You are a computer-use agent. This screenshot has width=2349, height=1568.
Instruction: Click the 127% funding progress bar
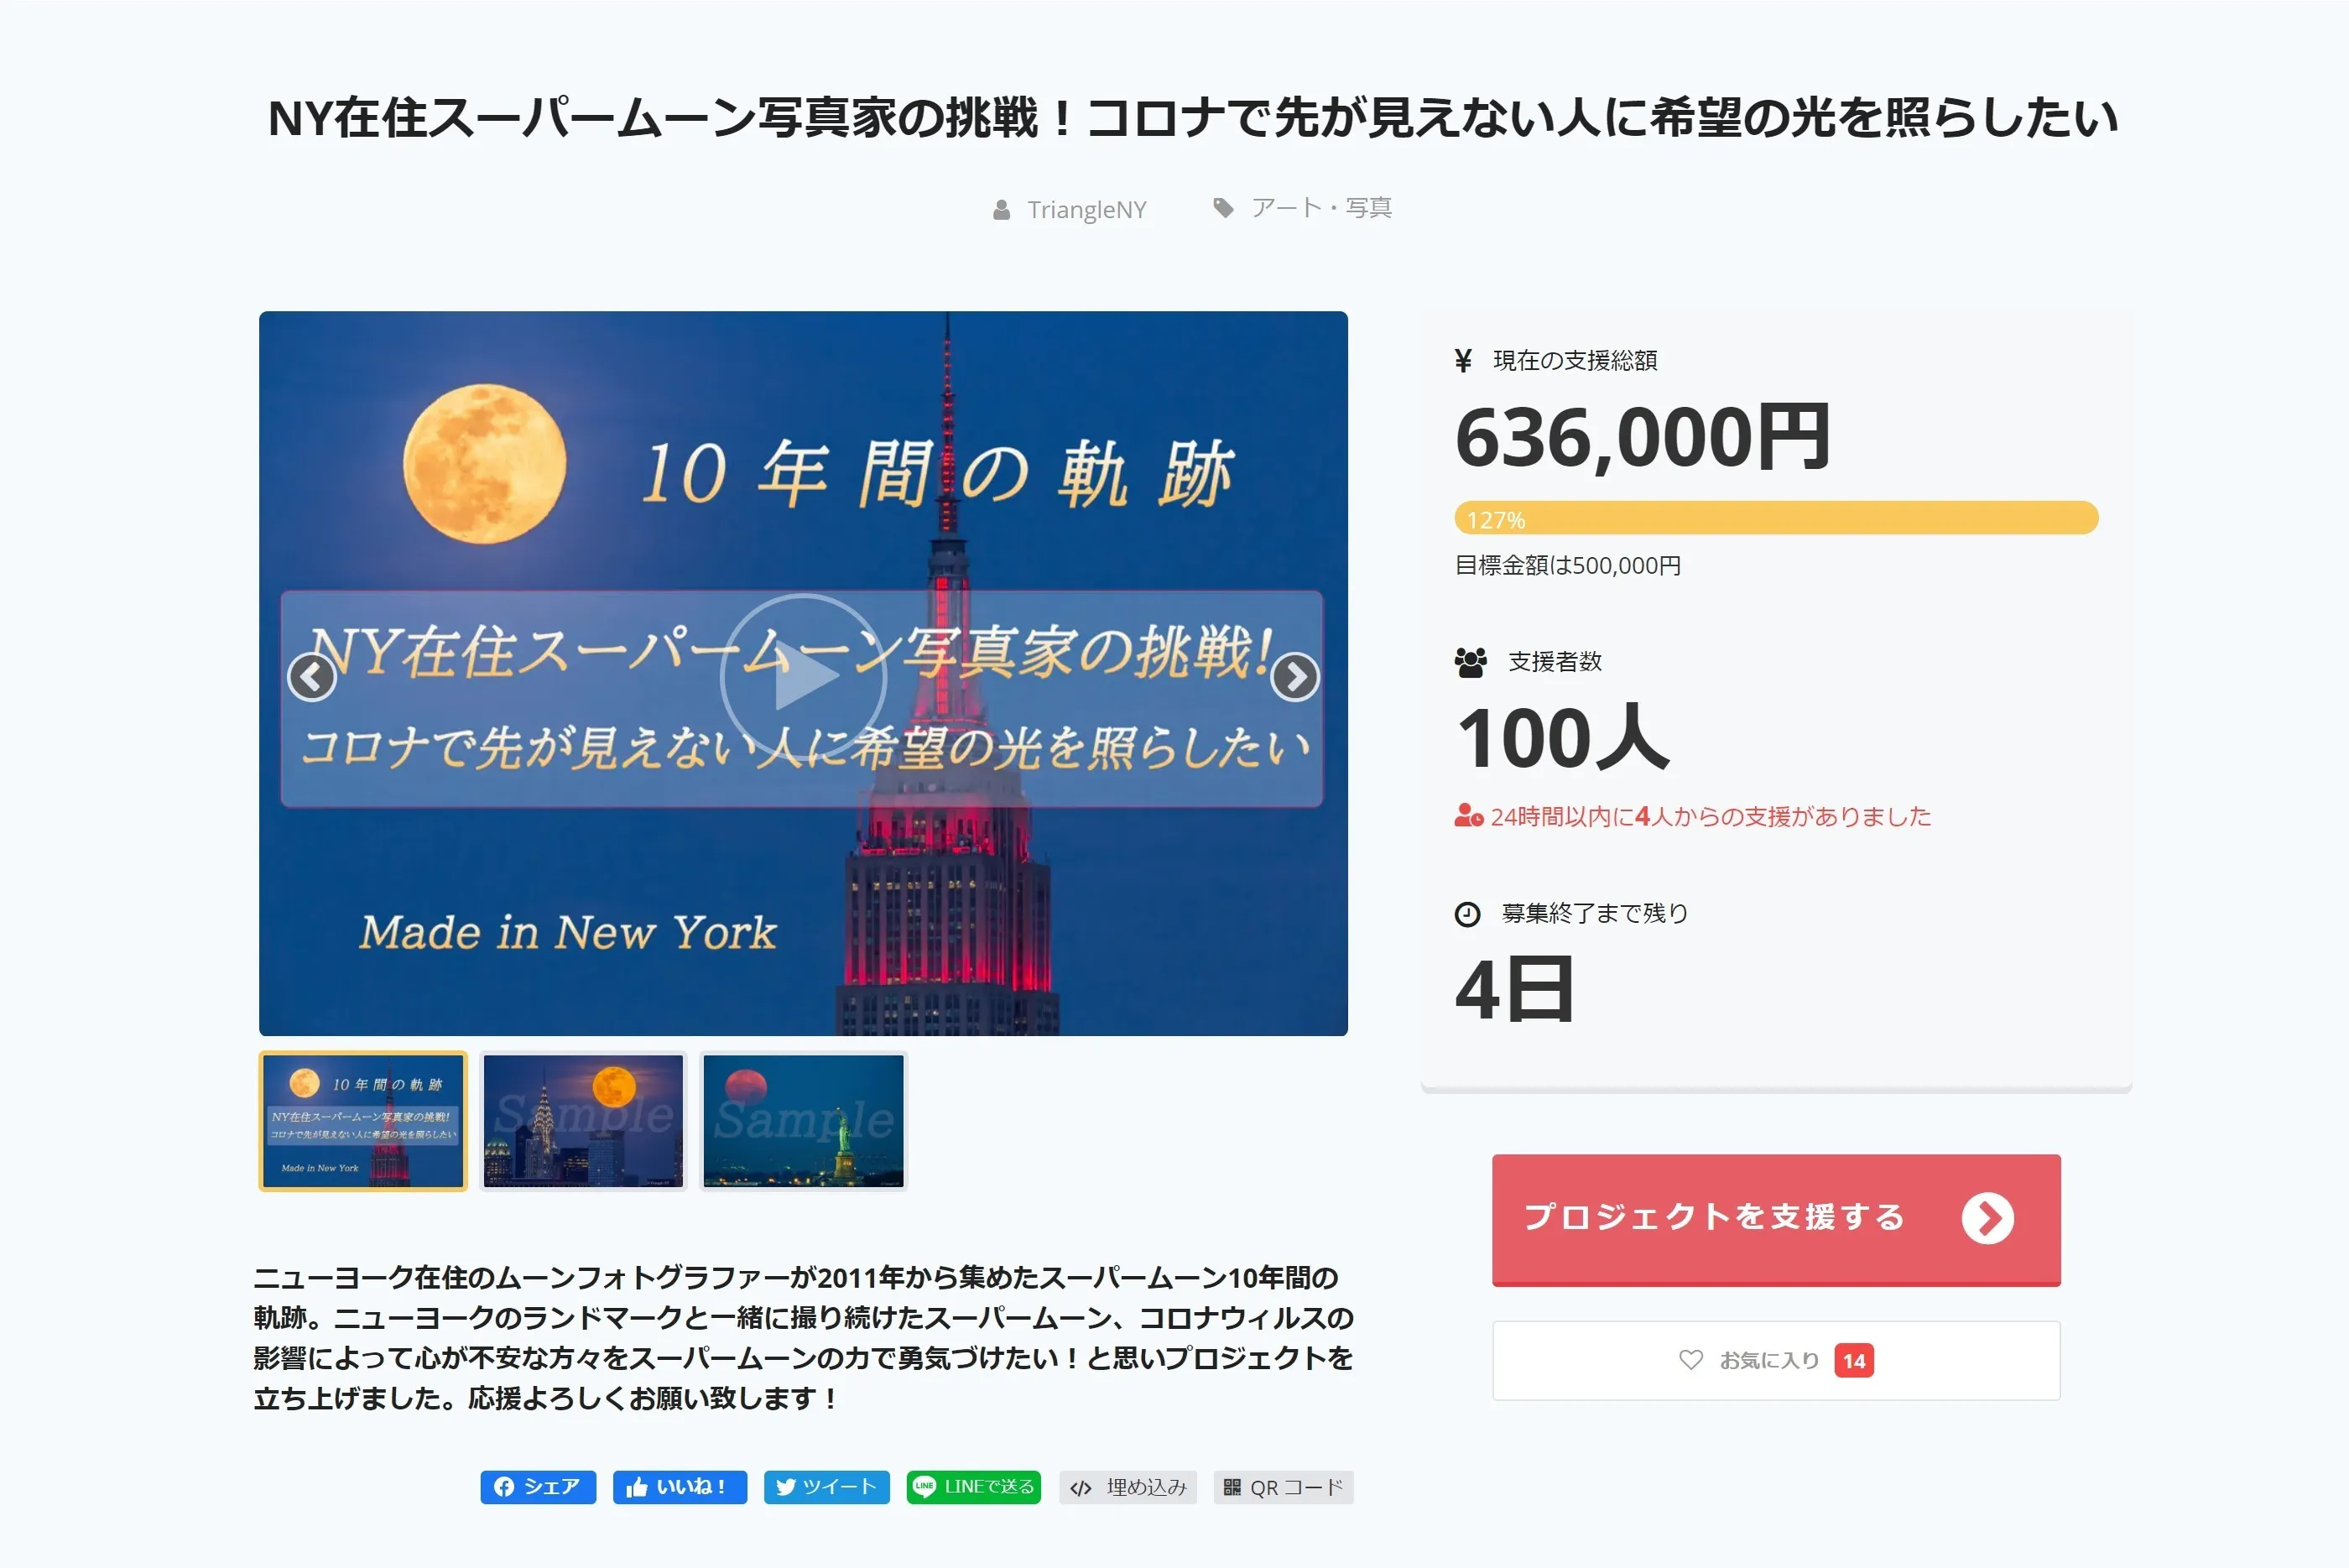coord(1775,518)
